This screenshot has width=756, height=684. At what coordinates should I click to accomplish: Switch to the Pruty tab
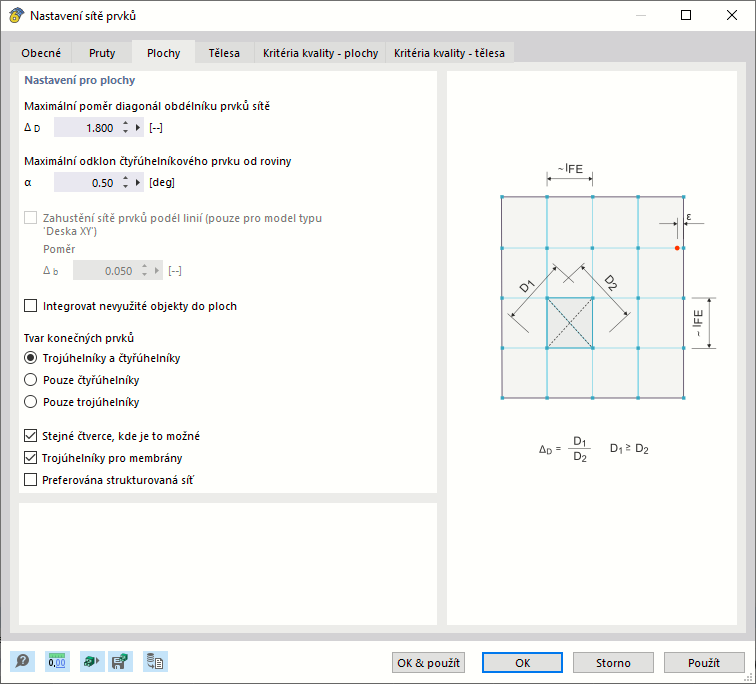pos(102,53)
